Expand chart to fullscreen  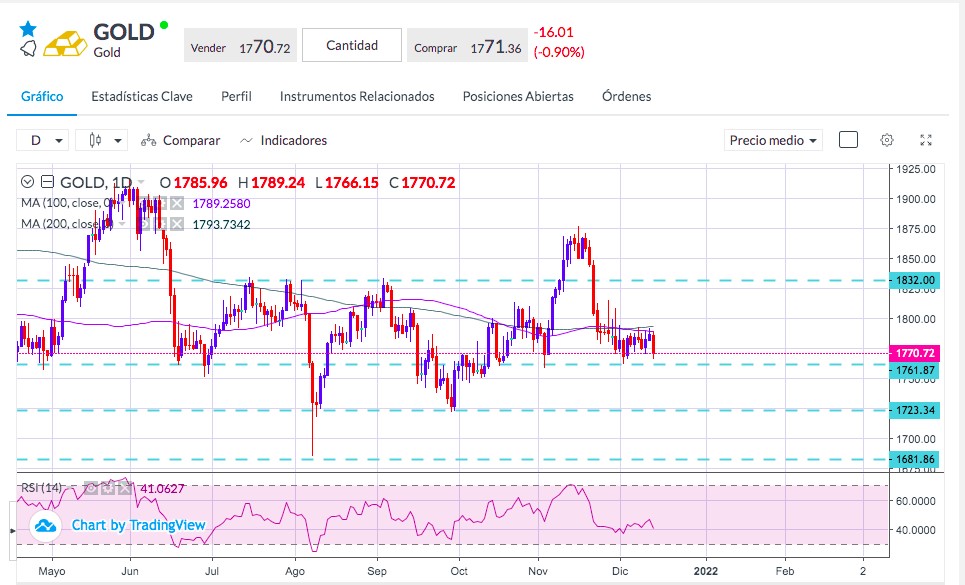(926, 140)
